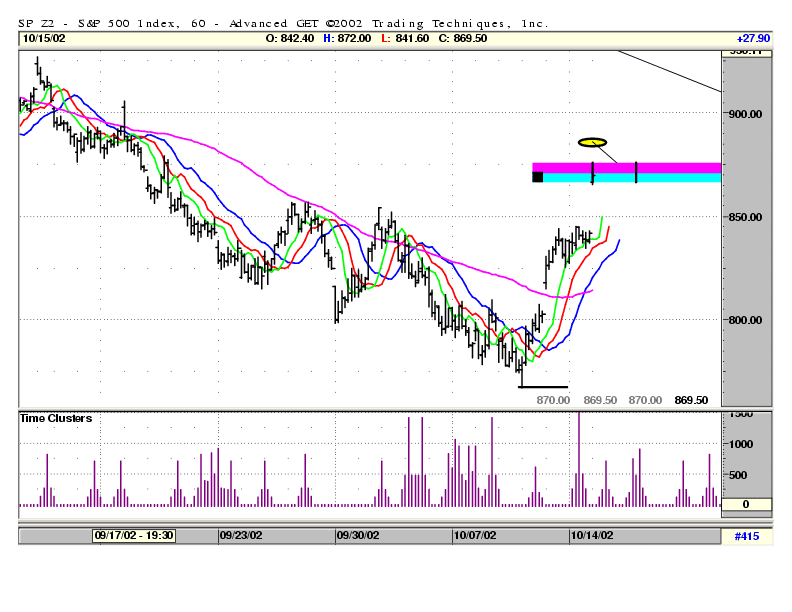Click the tallest Time Clusters spike near 10/14/02
This screenshot has width=792, height=612.
point(579,458)
